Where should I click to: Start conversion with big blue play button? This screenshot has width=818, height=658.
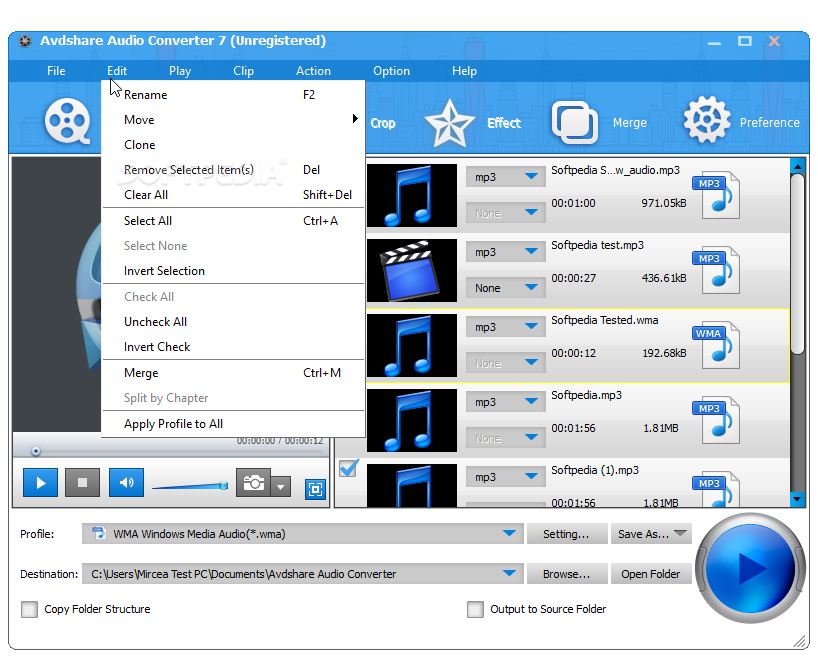[751, 568]
